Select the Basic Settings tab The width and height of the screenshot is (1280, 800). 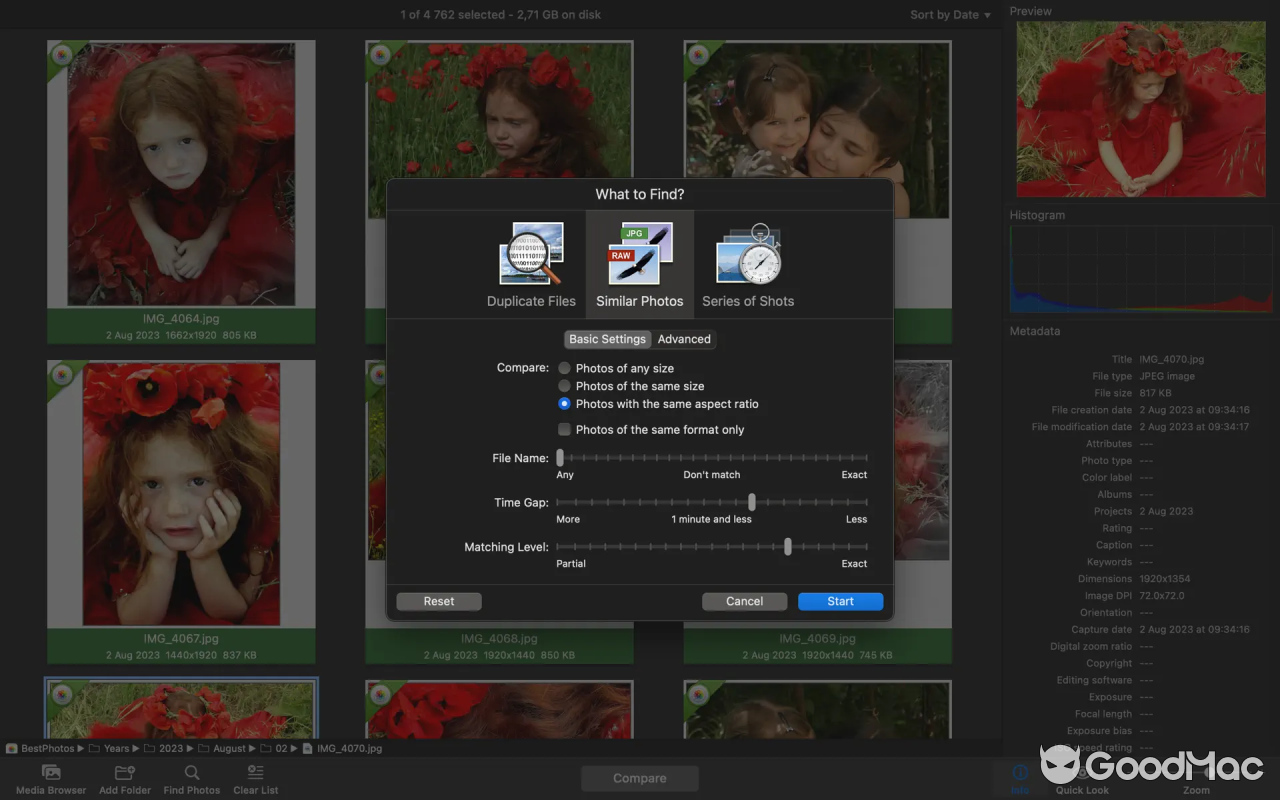tap(607, 339)
